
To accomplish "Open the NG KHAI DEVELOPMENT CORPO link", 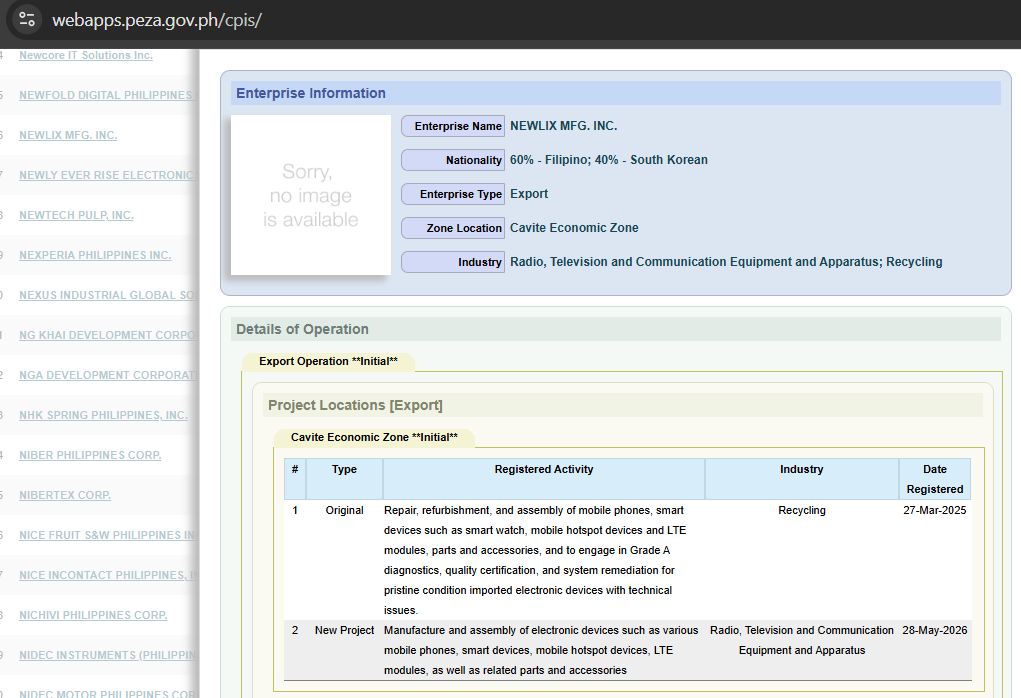I will click(x=107, y=335).
